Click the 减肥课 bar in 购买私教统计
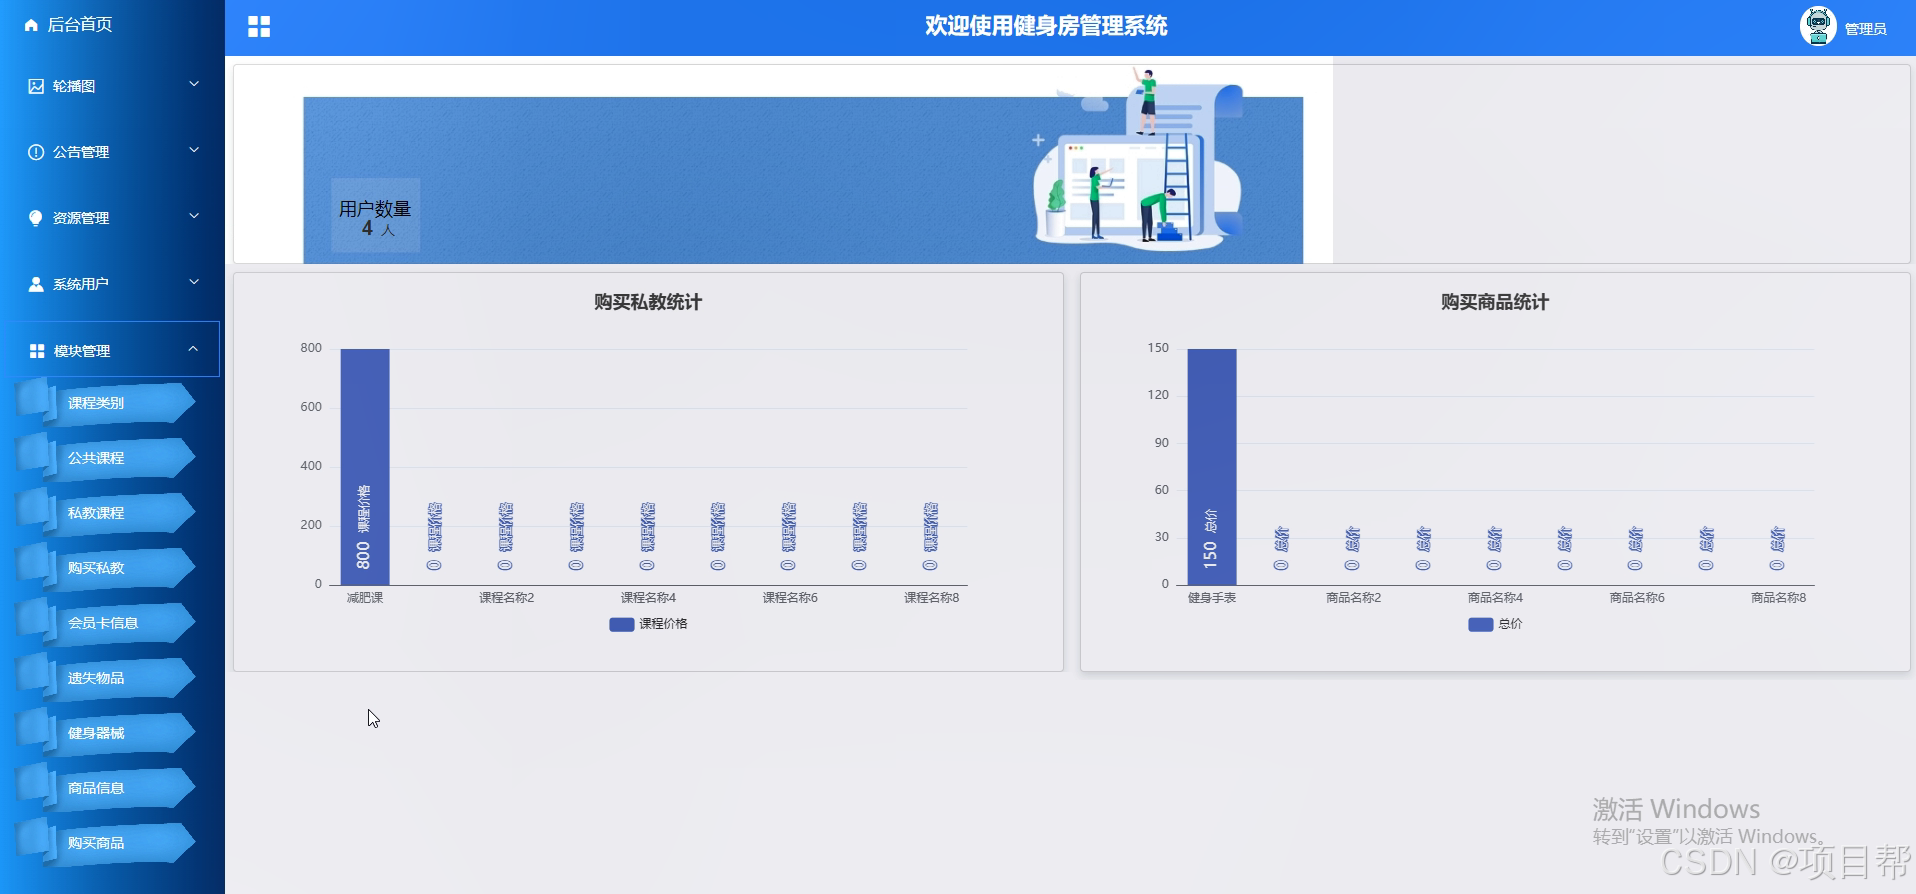1916x894 pixels. tap(365, 467)
